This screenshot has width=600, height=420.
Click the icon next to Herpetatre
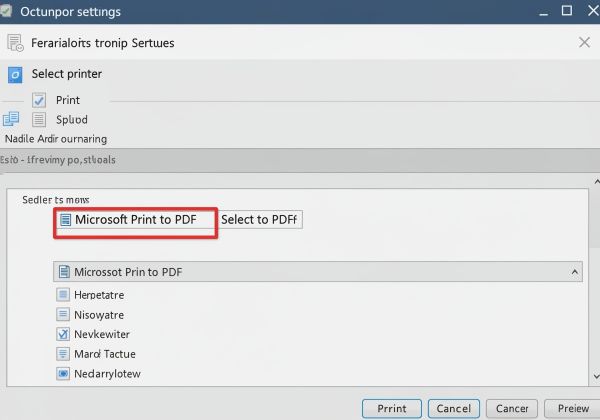tap(64, 295)
